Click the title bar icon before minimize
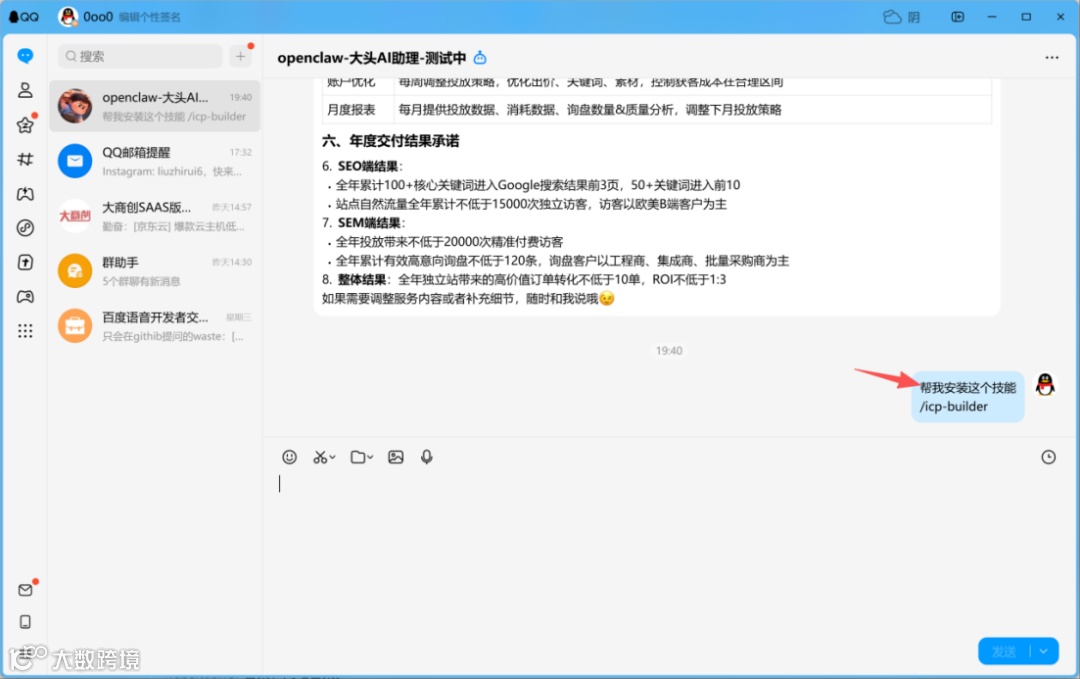 (x=957, y=17)
